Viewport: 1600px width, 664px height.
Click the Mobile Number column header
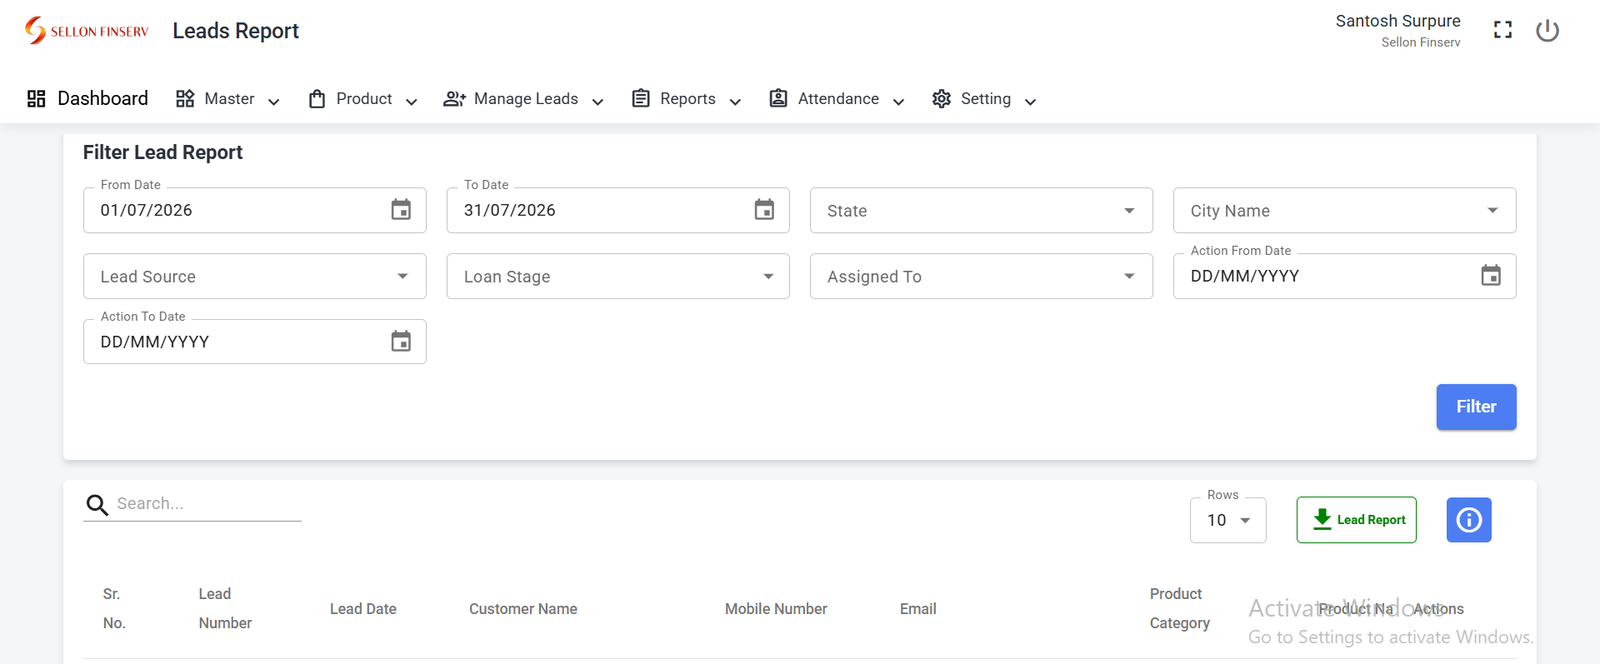[776, 609]
